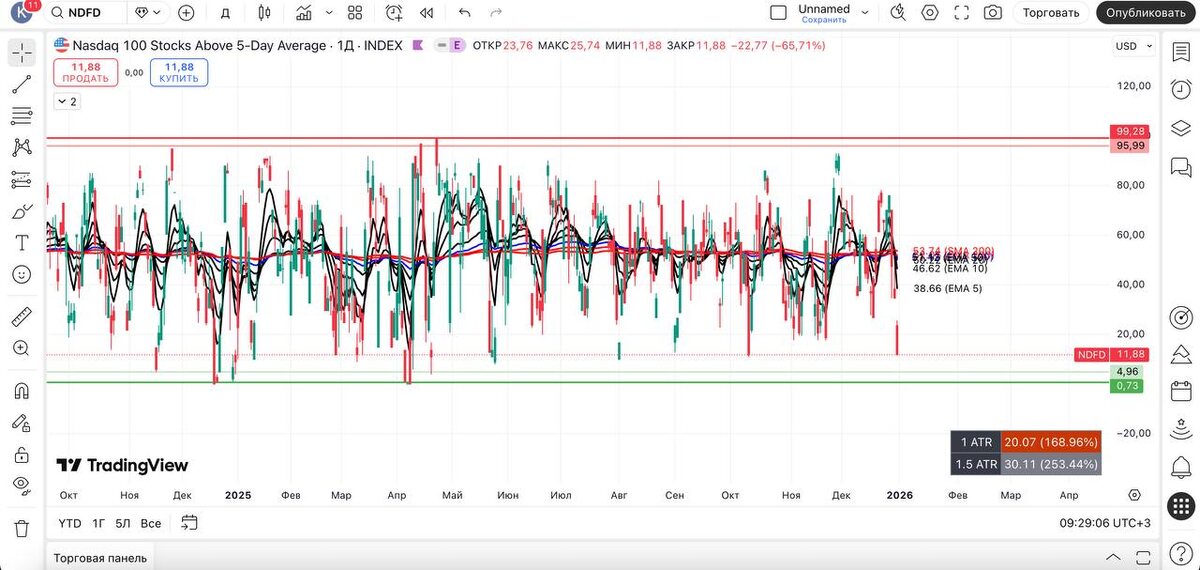The image size is (1200, 570).
Task: Undo the last chart action
Action: click(464, 13)
